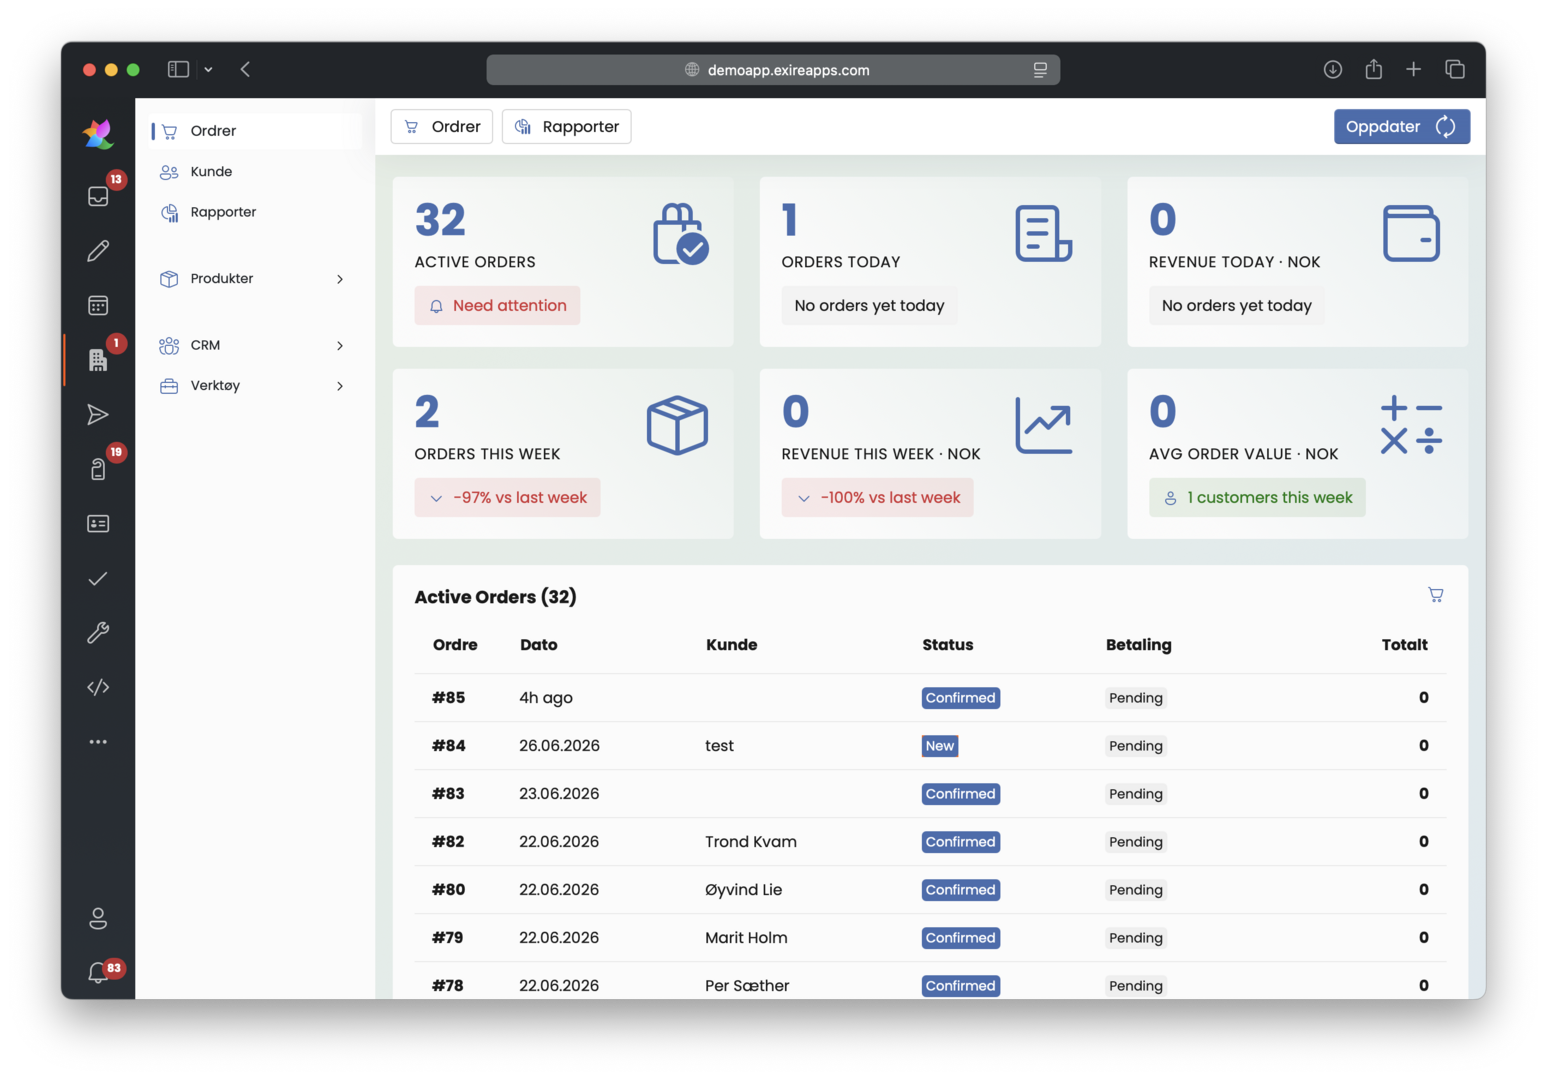Click the checkmark icon in sidebar
The height and width of the screenshot is (1080, 1547).
coord(98,579)
